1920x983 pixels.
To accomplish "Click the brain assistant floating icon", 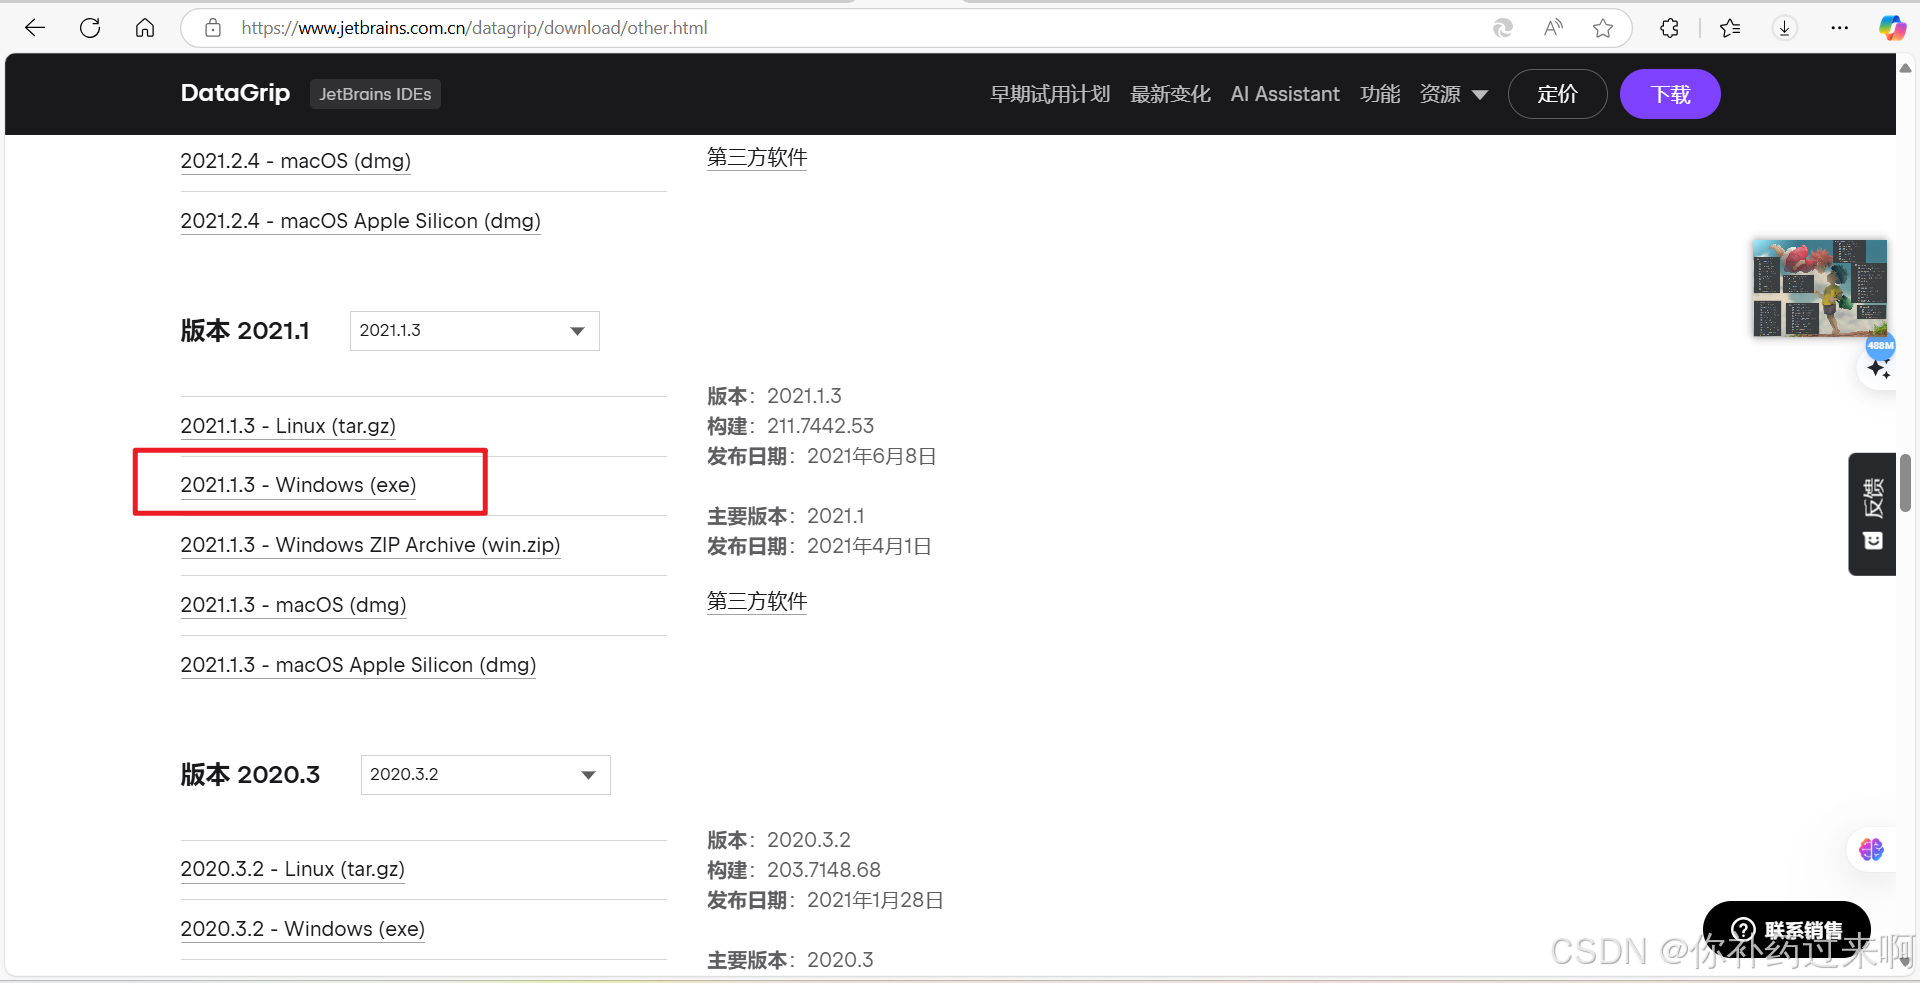I will coord(1871,850).
